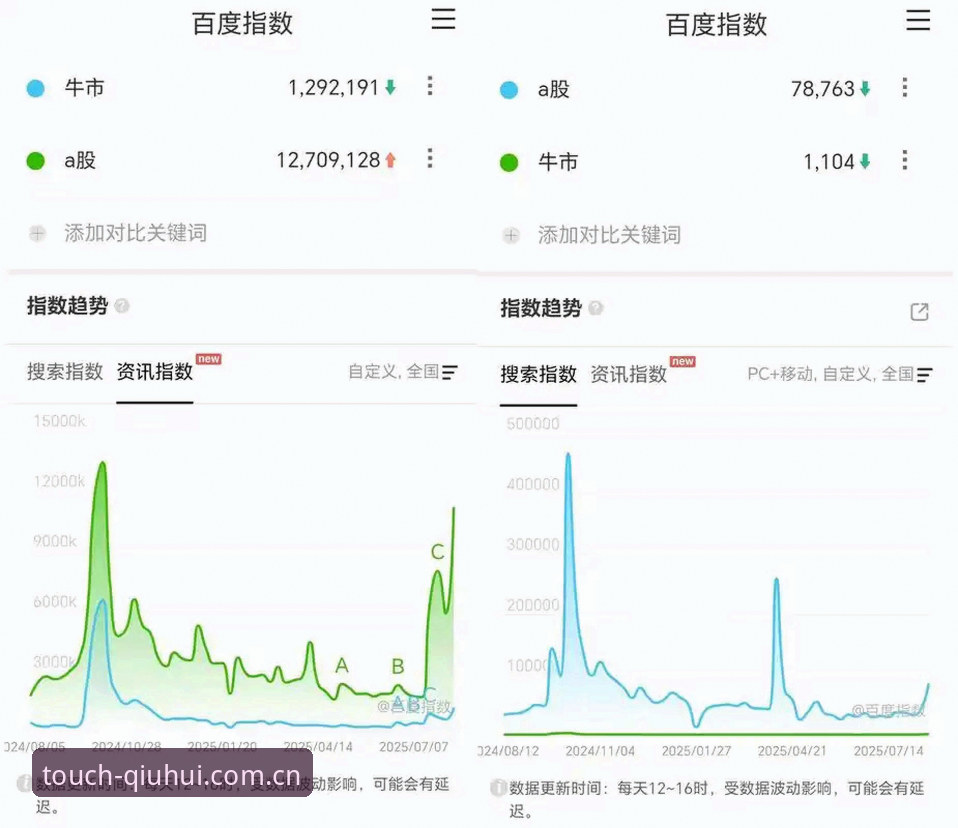Click the new badge in right panel
This screenshot has width=958, height=828.
tap(682, 362)
